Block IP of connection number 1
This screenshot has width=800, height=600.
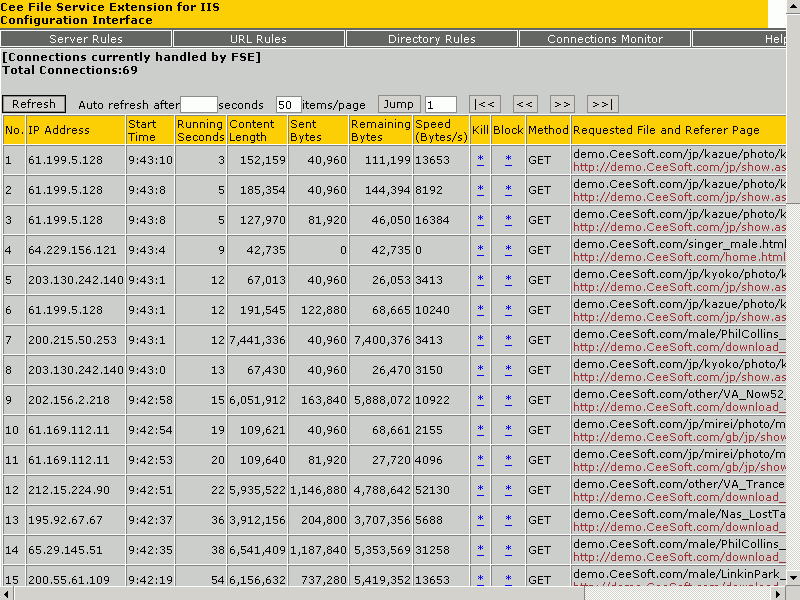point(508,160)
